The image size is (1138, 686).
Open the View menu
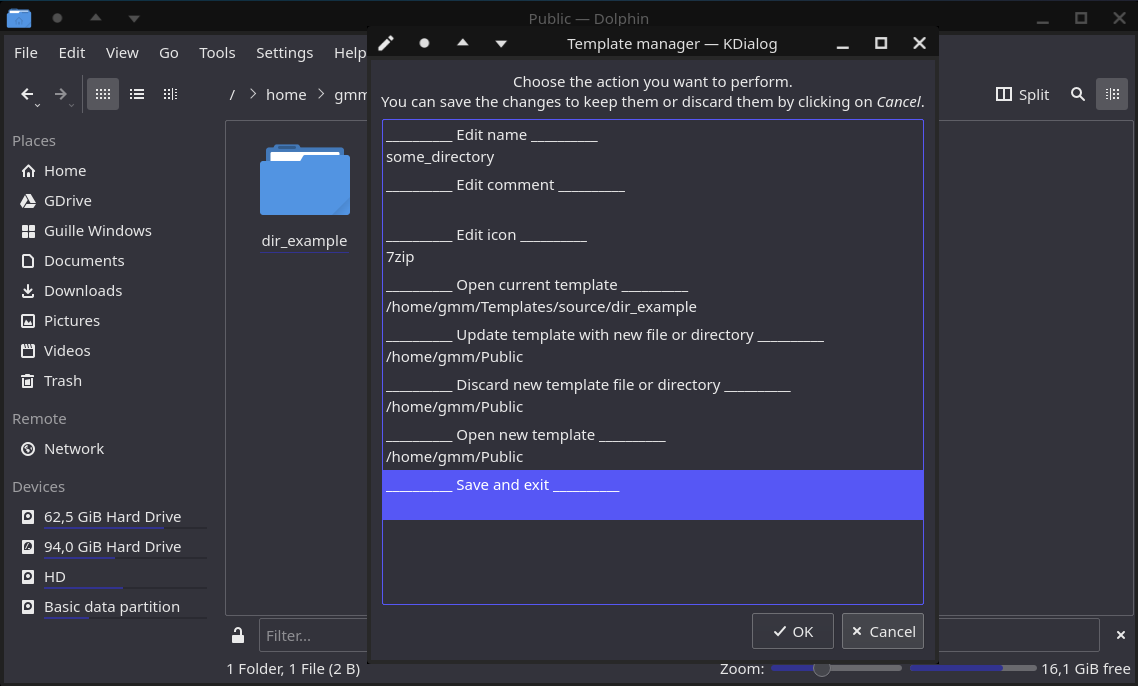[x=122, y=53]
